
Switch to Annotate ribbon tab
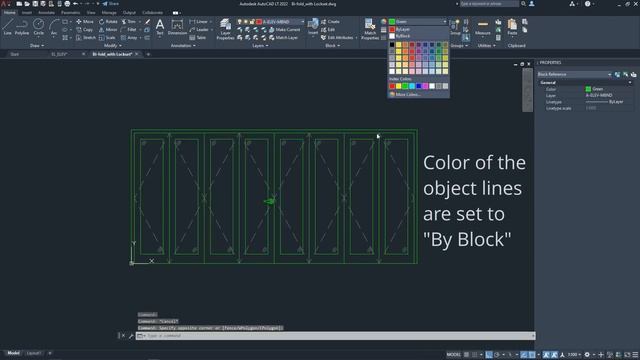[46, 13]
